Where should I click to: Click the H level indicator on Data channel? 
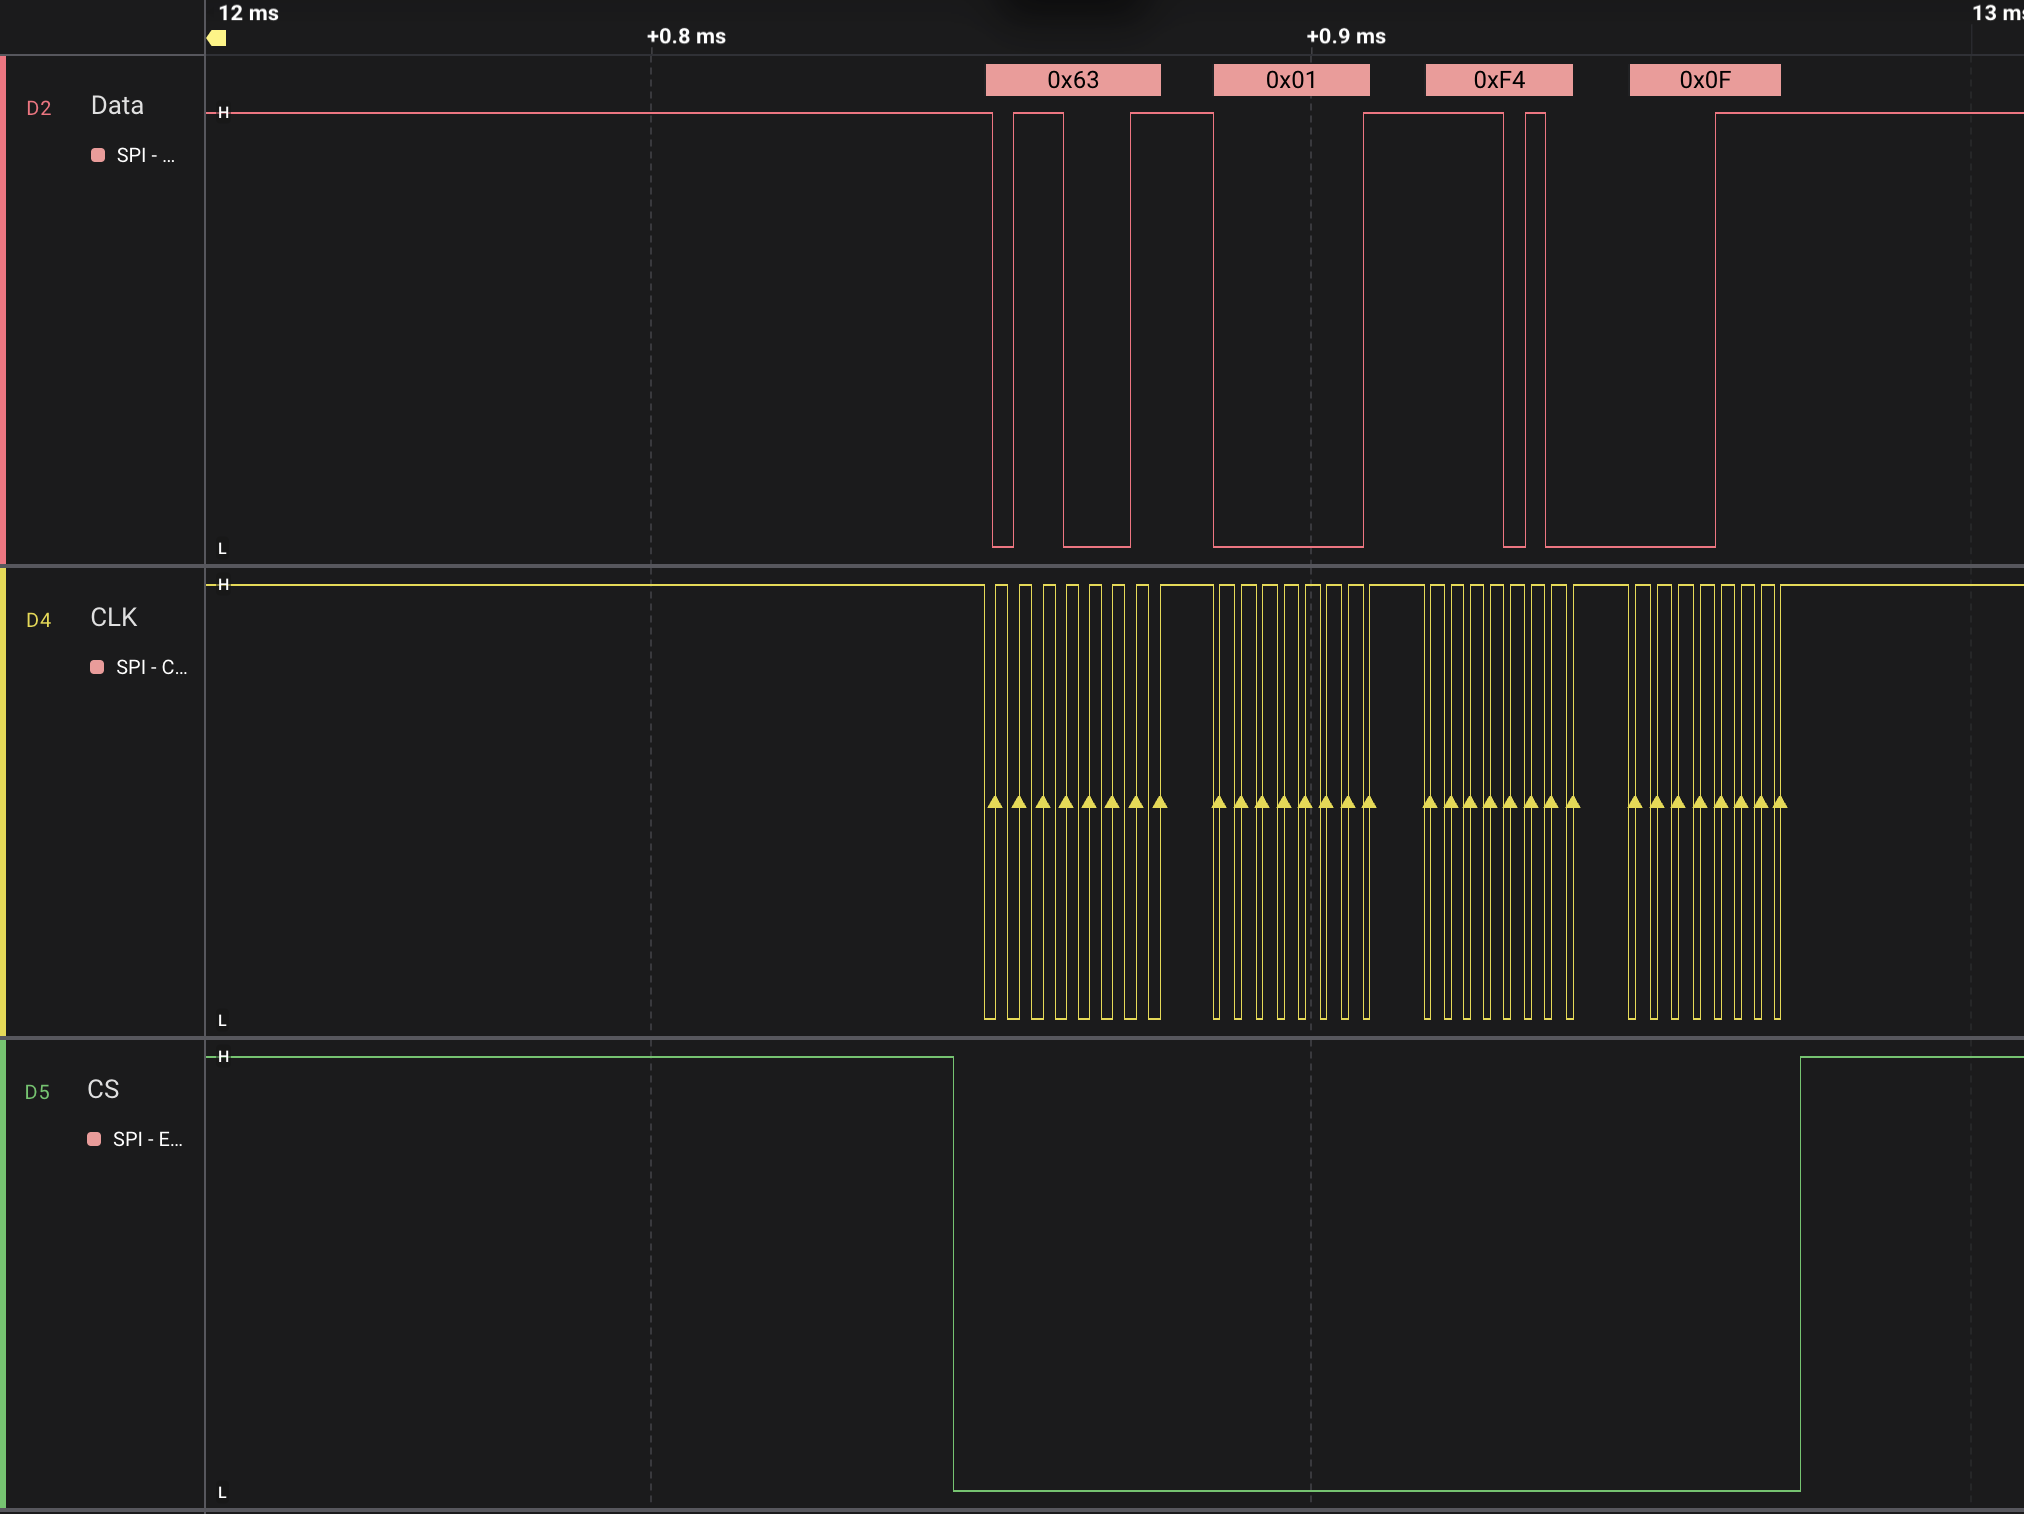coord(222,112)
